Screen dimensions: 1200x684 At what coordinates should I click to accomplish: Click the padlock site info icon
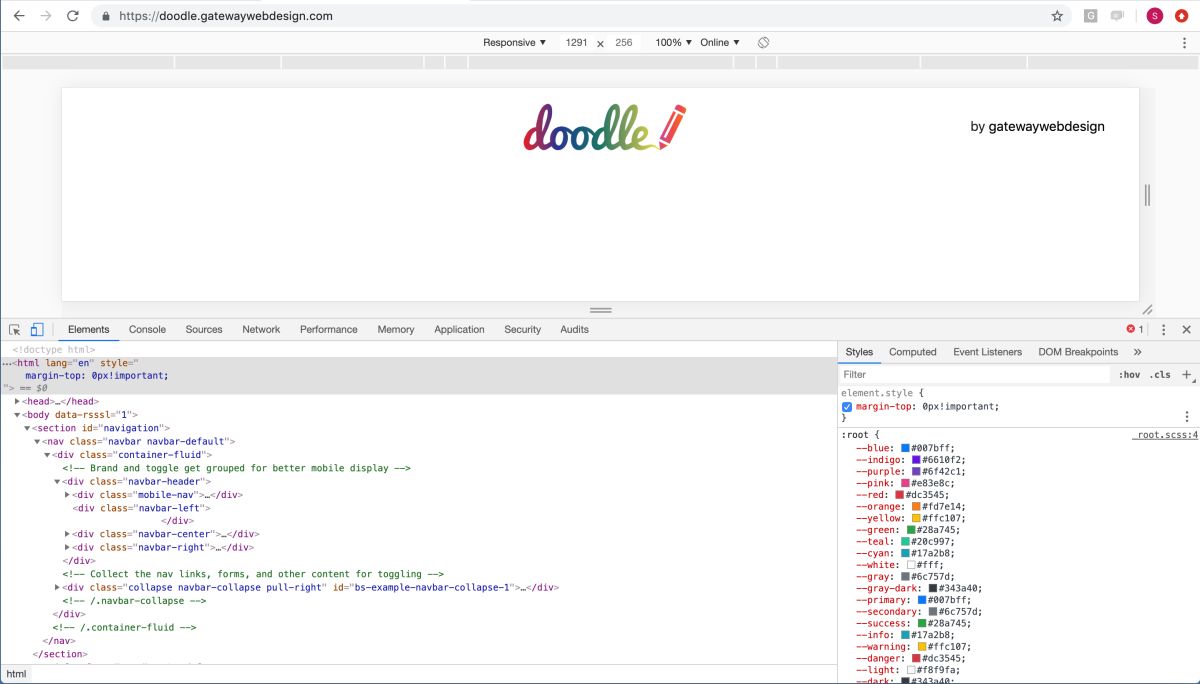pos(105,16)
